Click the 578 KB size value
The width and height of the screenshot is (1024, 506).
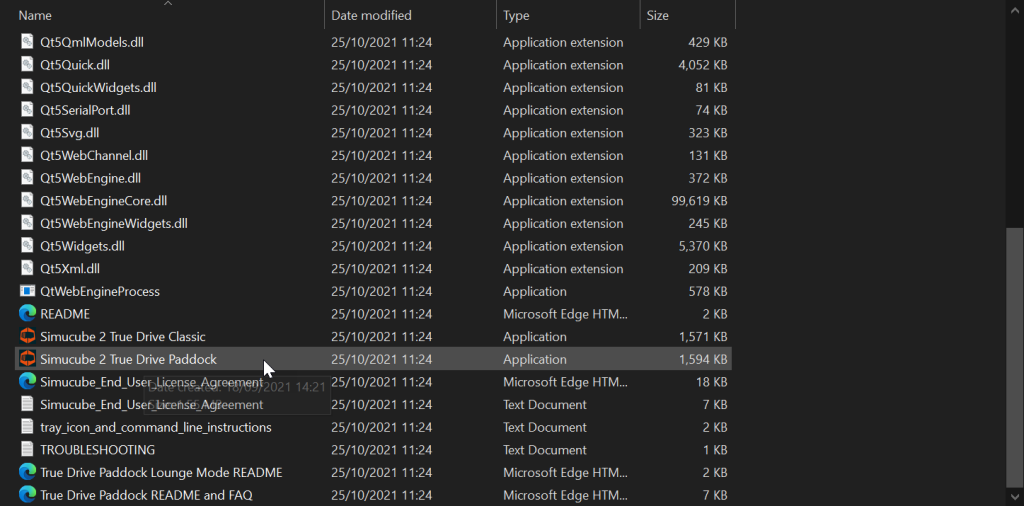[x=708, y=291]
